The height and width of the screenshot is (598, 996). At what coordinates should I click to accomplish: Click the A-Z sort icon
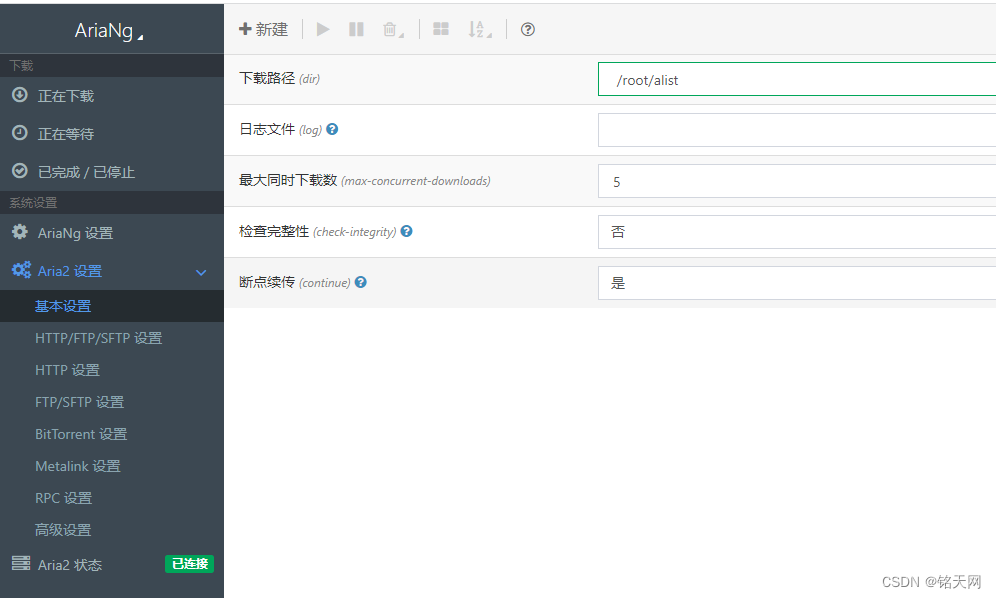coord(477,29)
